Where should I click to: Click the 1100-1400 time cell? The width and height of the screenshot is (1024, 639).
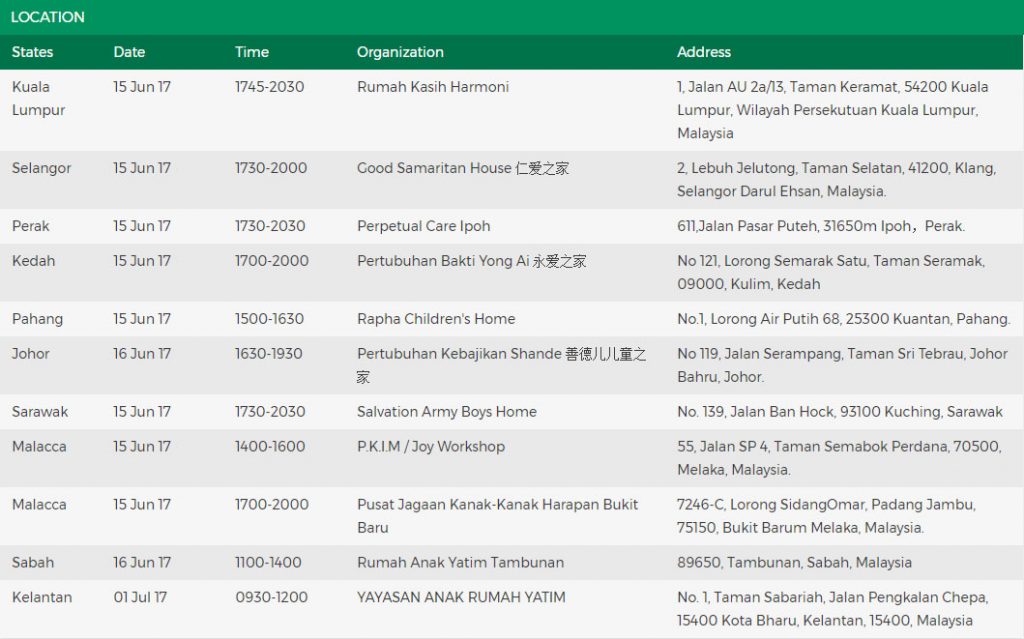[268, 563]
